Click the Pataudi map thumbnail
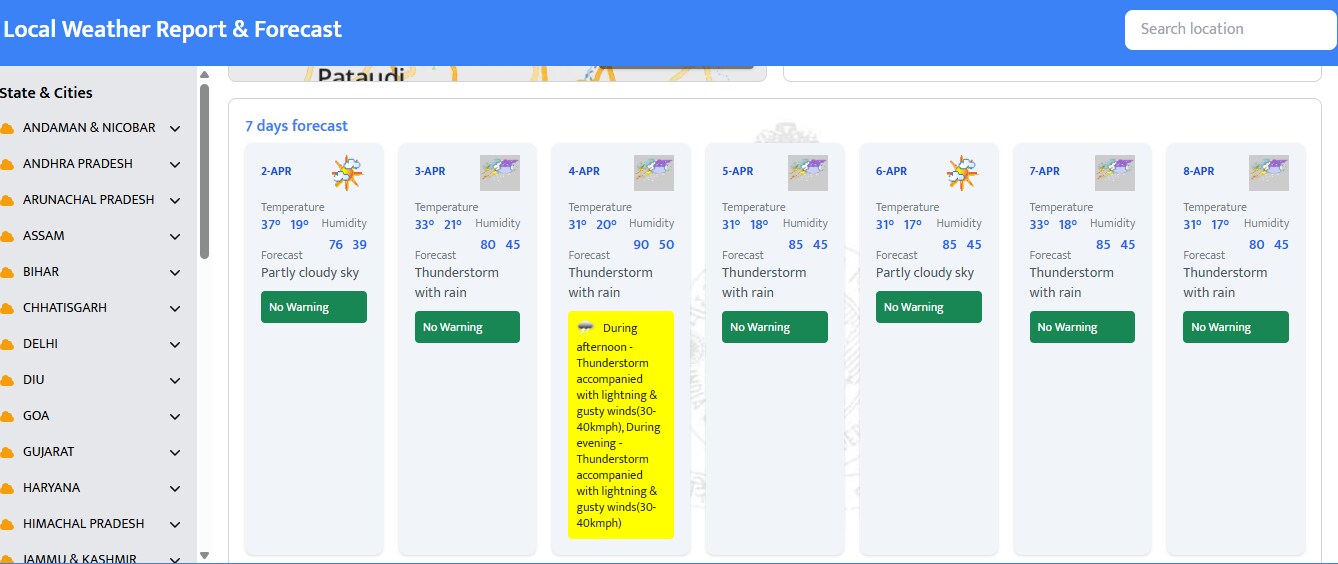The height and width of the screenshot is (564, 1338). pyautogui.click(x=498, y=74)
